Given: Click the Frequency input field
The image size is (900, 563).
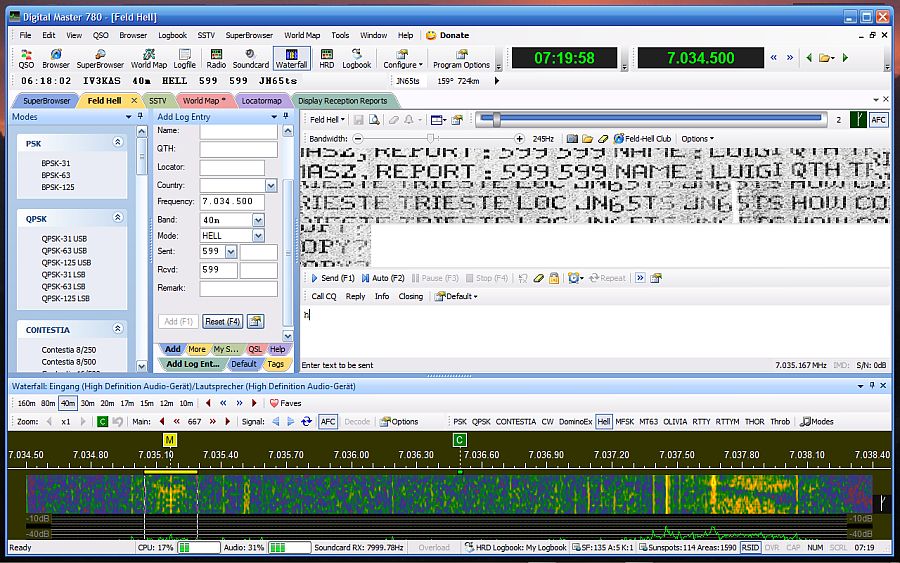Looking at the screenshot, I should 232,202.
